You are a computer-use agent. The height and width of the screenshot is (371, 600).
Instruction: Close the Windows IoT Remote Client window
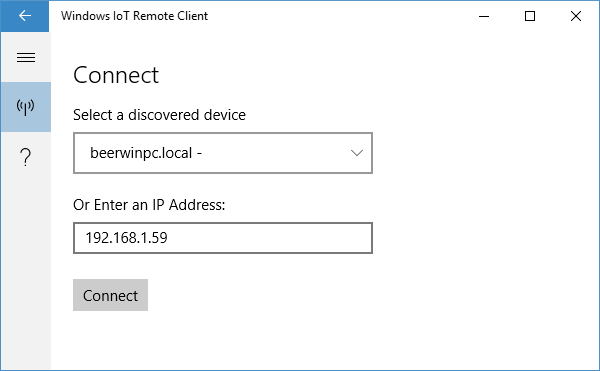tap(576, 16)
